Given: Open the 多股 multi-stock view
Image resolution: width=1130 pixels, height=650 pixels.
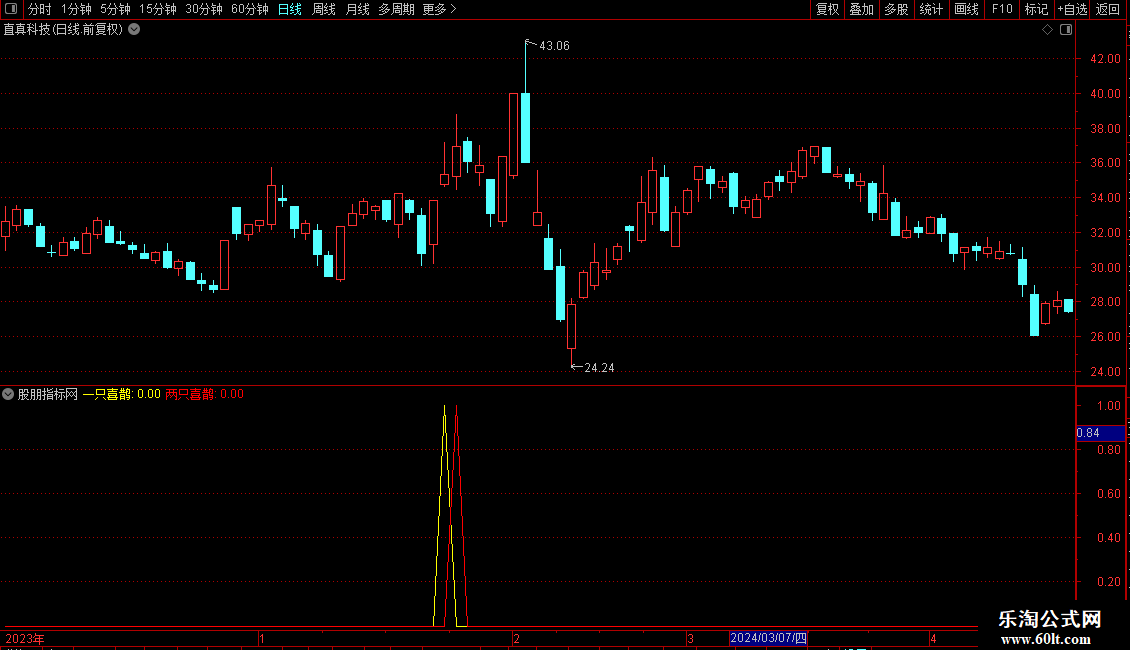Looking at the screenshot, I should [x=896, y=9].
